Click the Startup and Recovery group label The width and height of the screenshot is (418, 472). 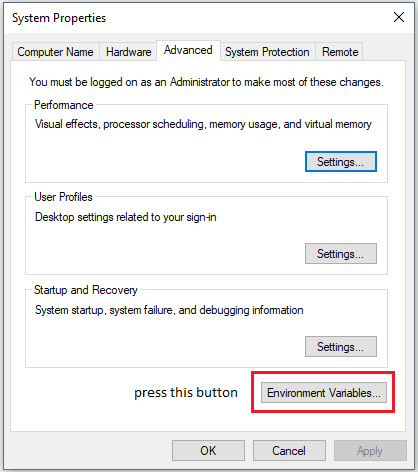(x=86, y=290)
